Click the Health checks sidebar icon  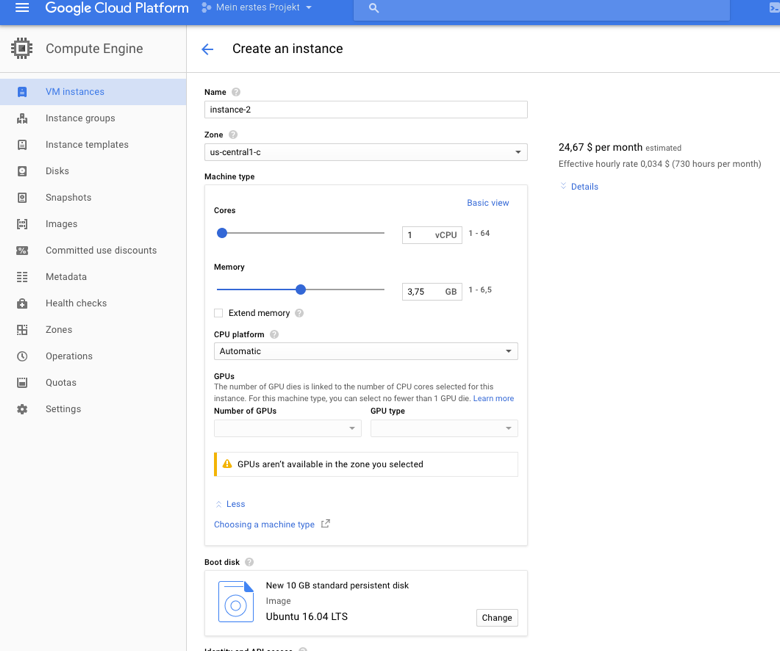(22, 303)
